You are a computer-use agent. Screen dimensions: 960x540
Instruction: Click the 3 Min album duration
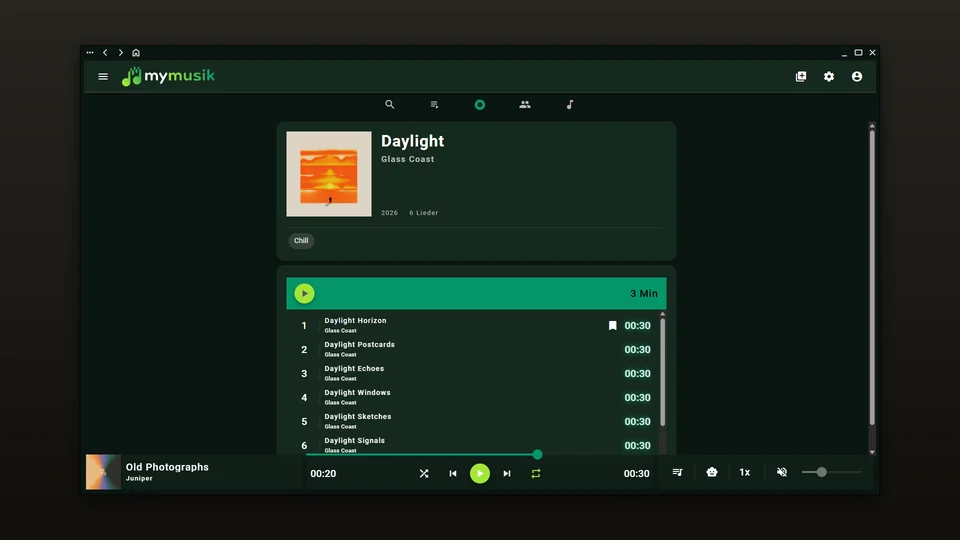coord(644,294)
